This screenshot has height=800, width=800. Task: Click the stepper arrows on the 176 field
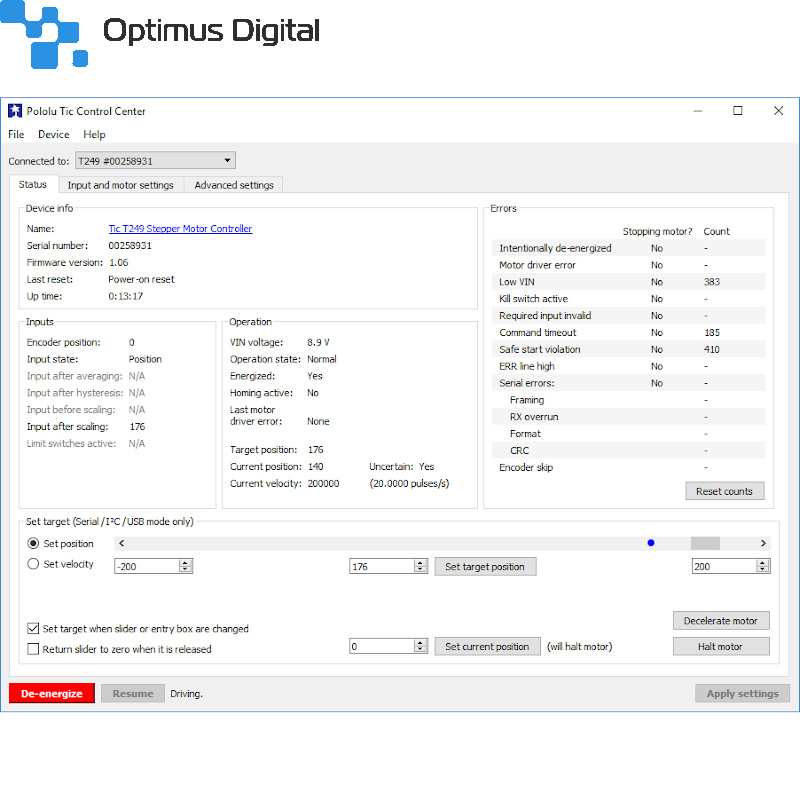pos(421,566)
